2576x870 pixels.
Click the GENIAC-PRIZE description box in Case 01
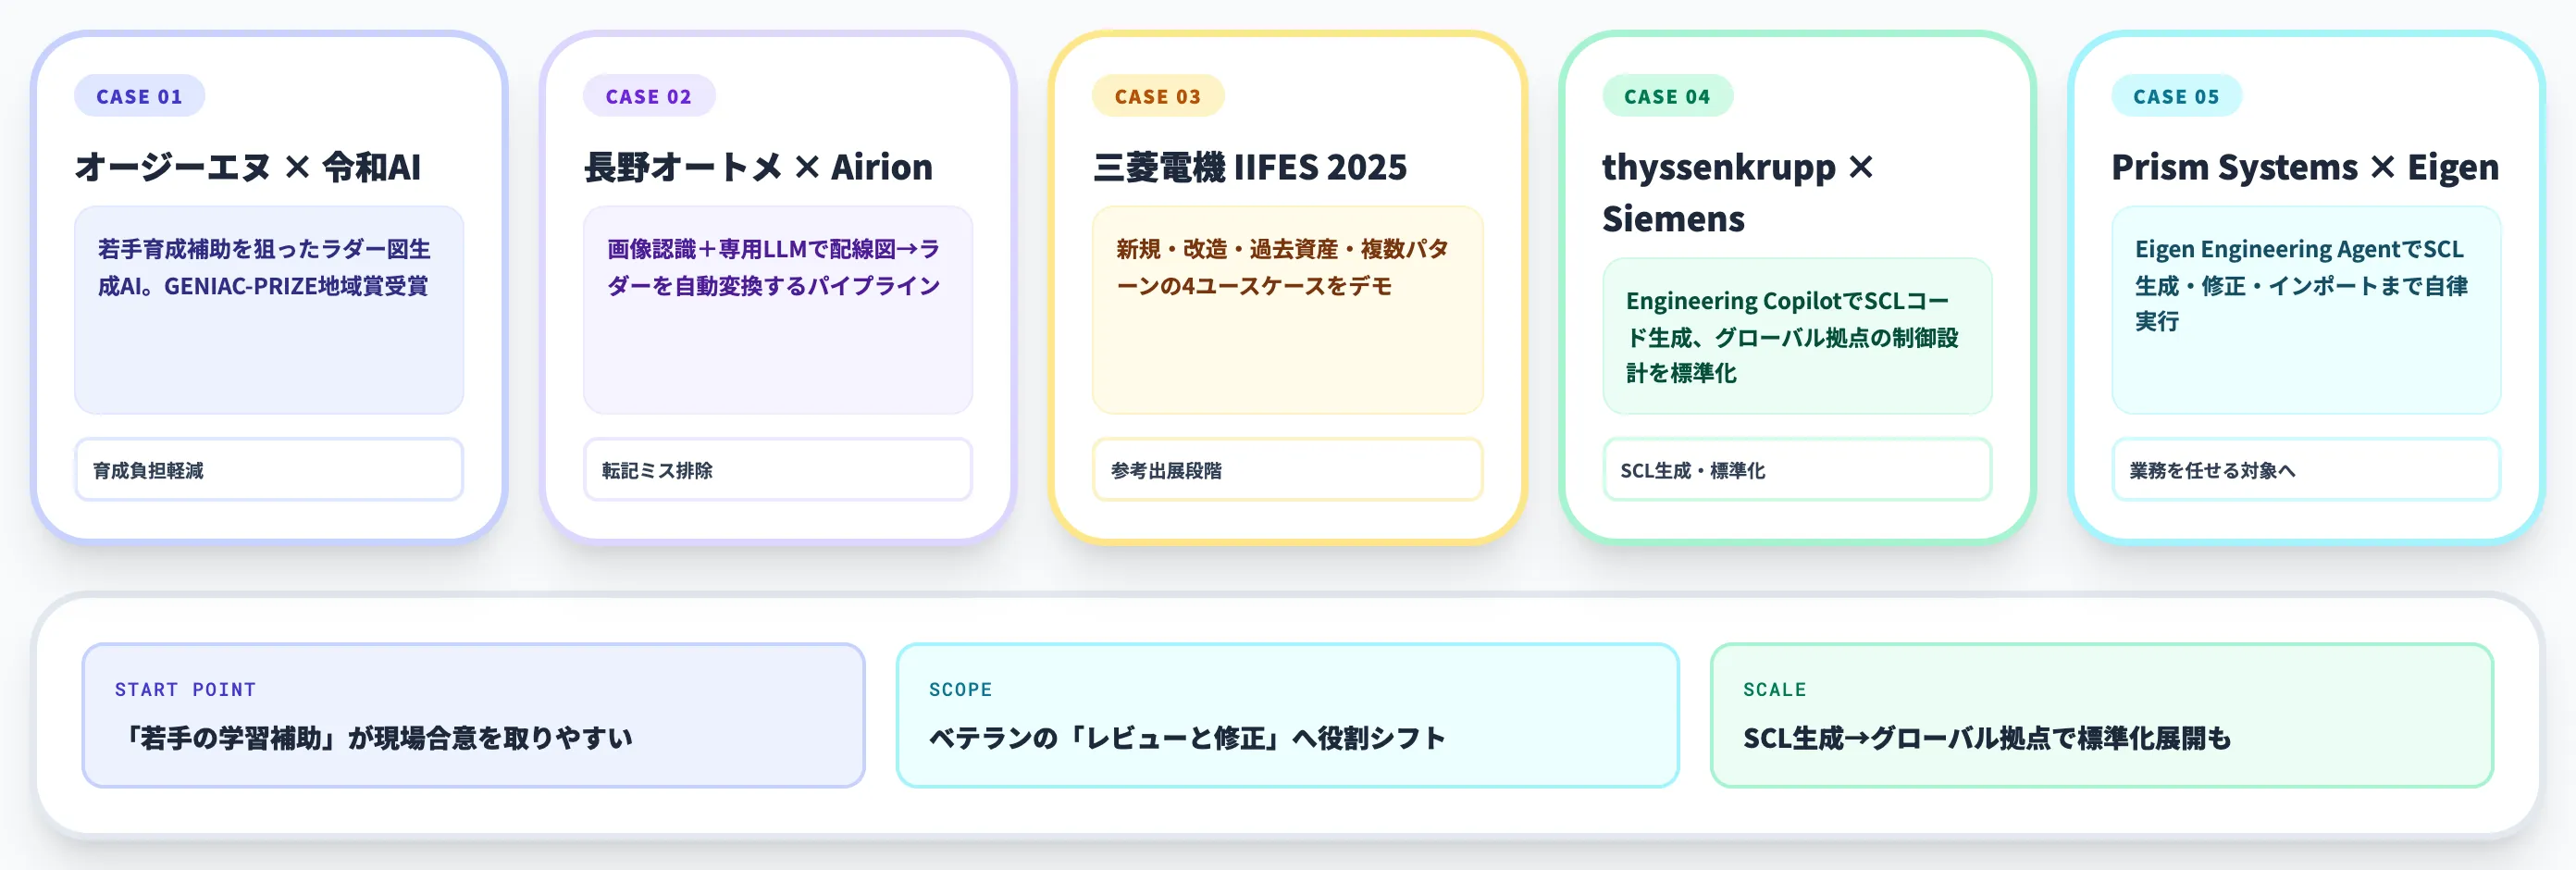point(269,310)
